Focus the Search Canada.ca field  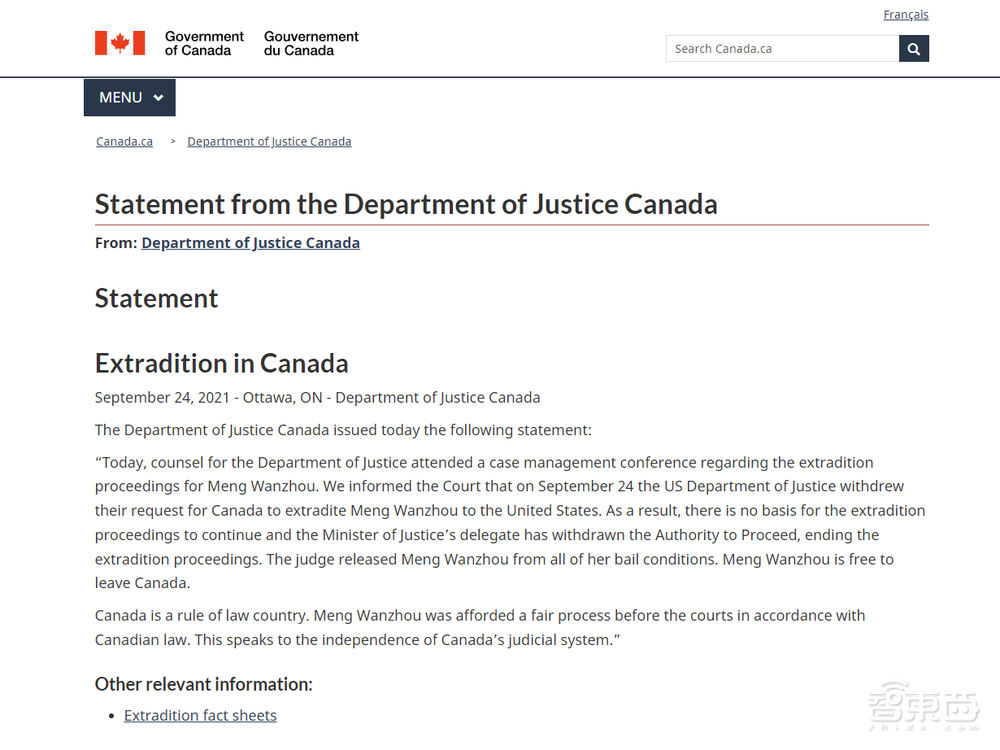click(782, 48)
